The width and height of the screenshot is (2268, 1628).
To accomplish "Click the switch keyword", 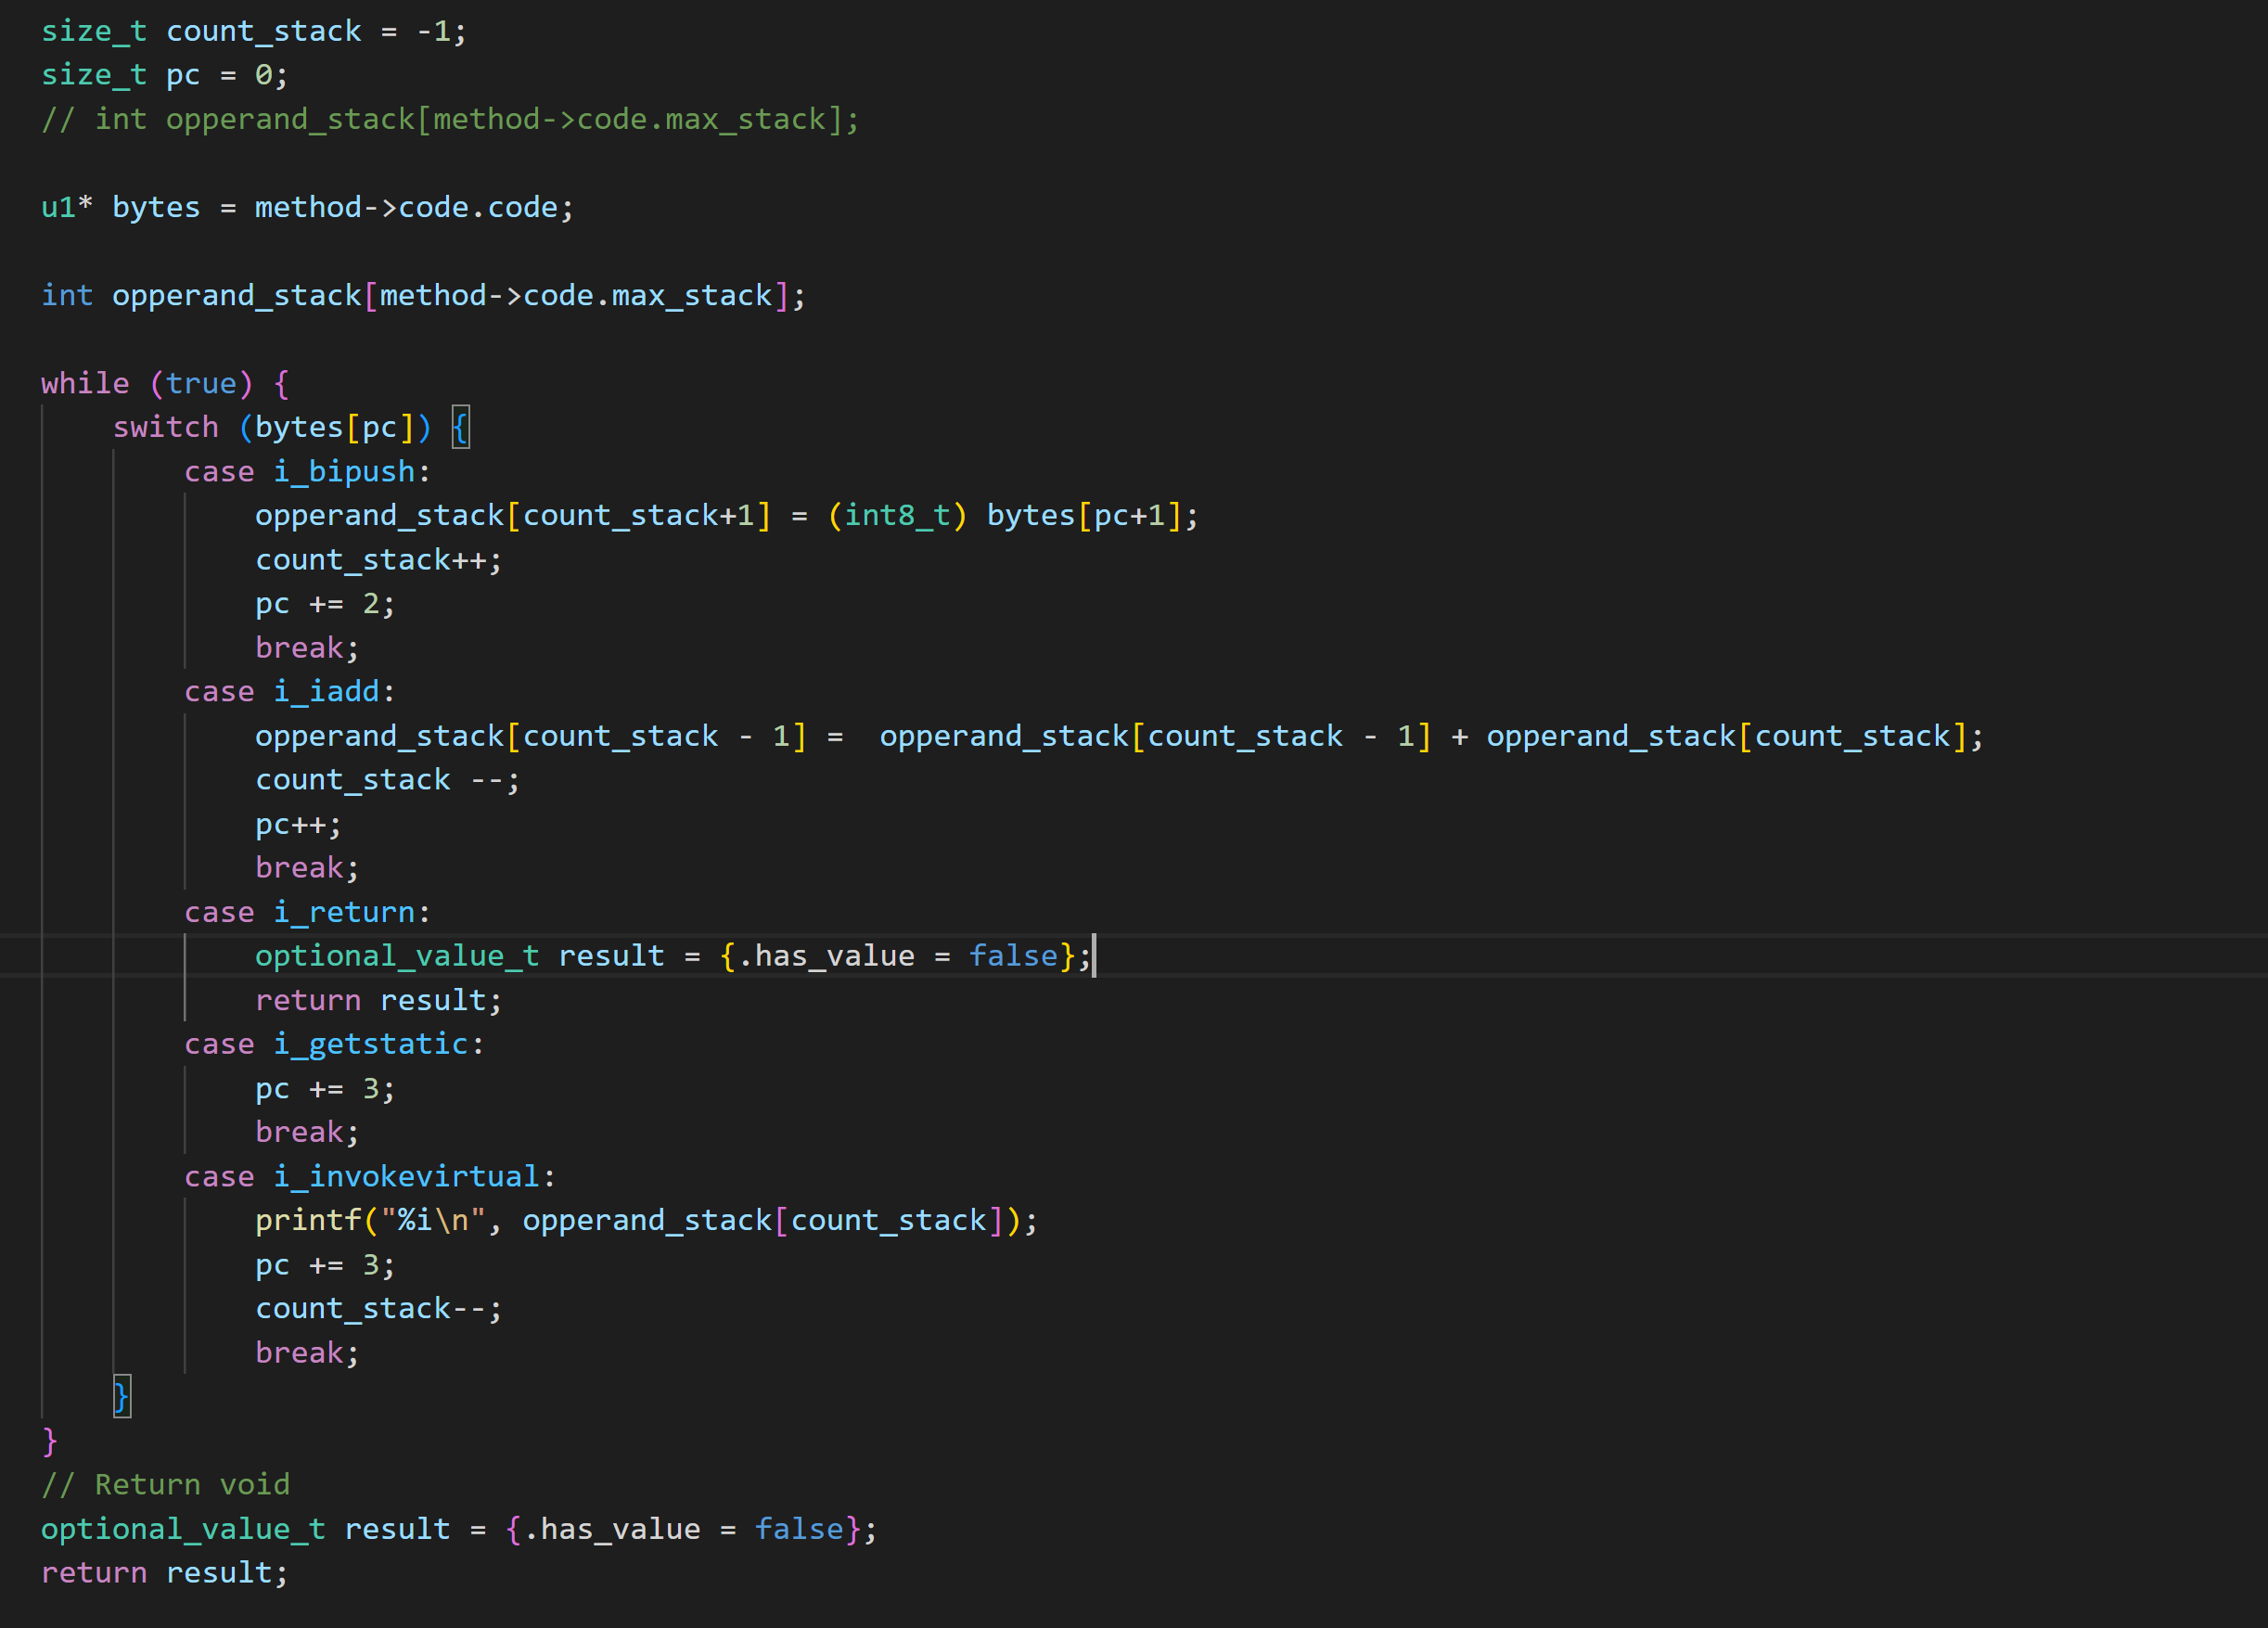I will (165, 427).
